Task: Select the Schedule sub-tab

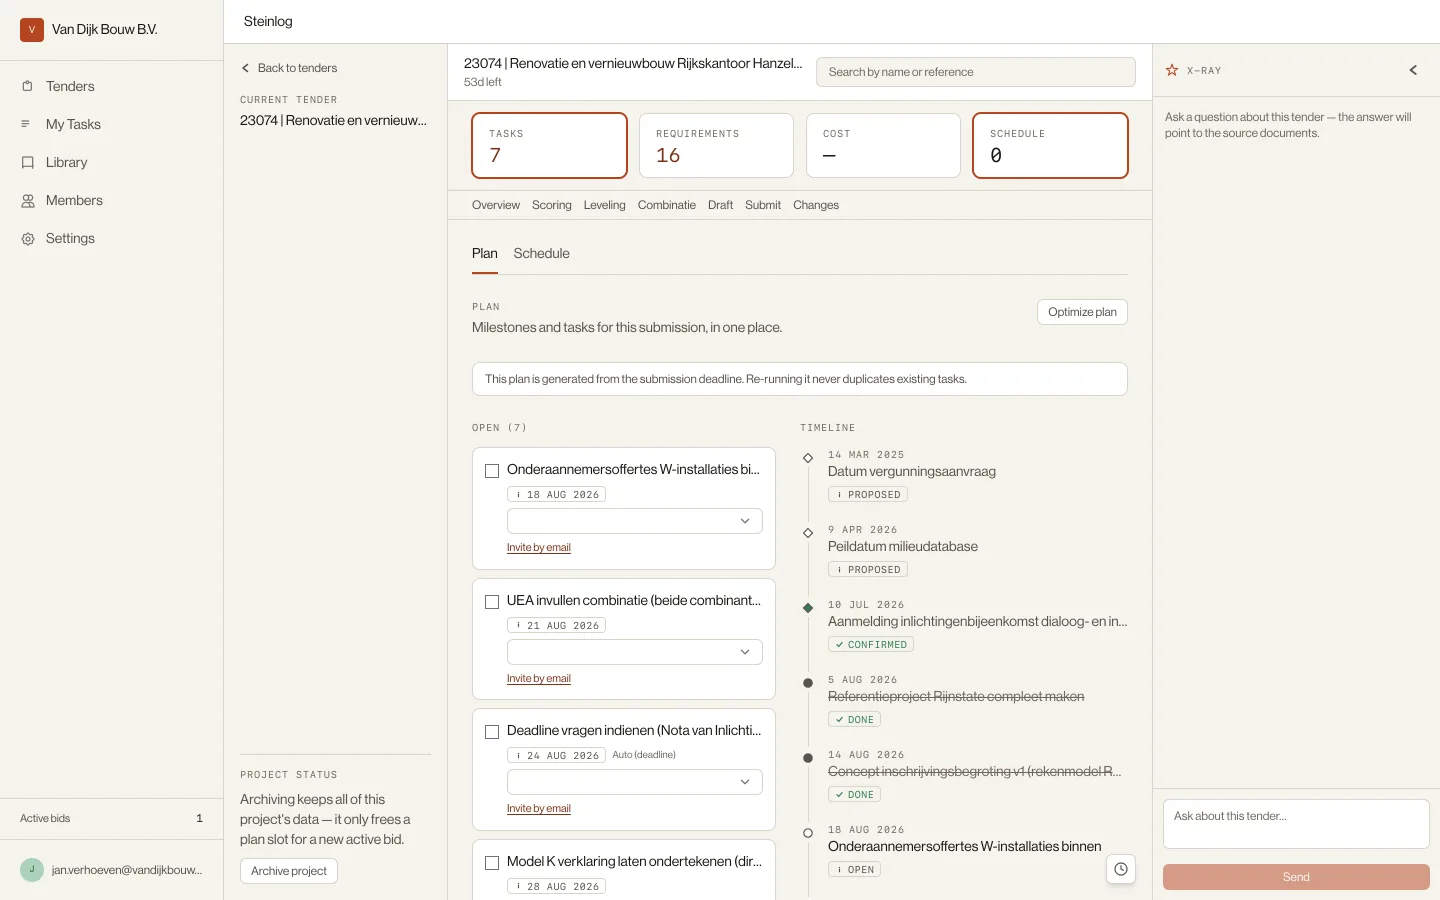Action: [x=541, y=254]
